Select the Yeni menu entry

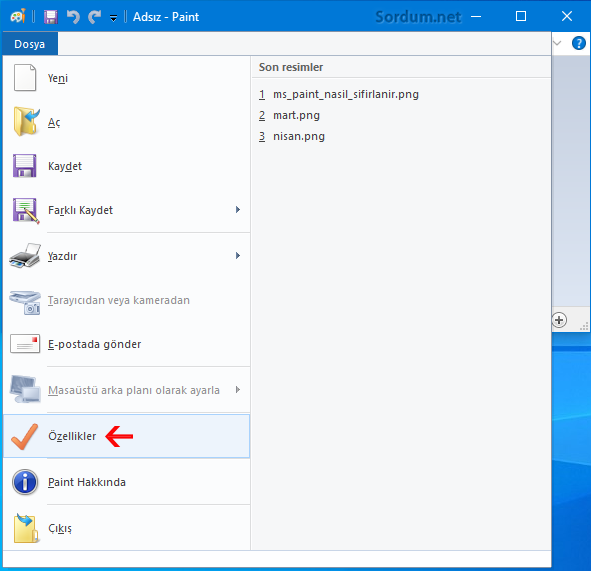126,78
